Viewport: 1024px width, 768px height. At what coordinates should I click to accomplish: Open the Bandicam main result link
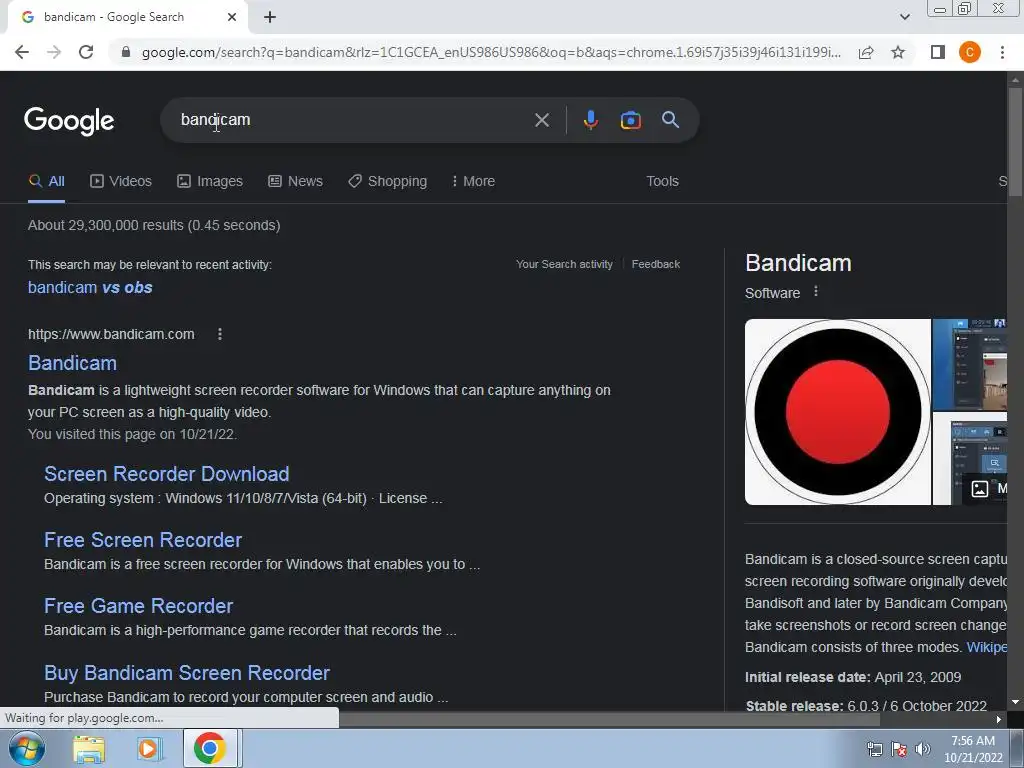point(72,363)
